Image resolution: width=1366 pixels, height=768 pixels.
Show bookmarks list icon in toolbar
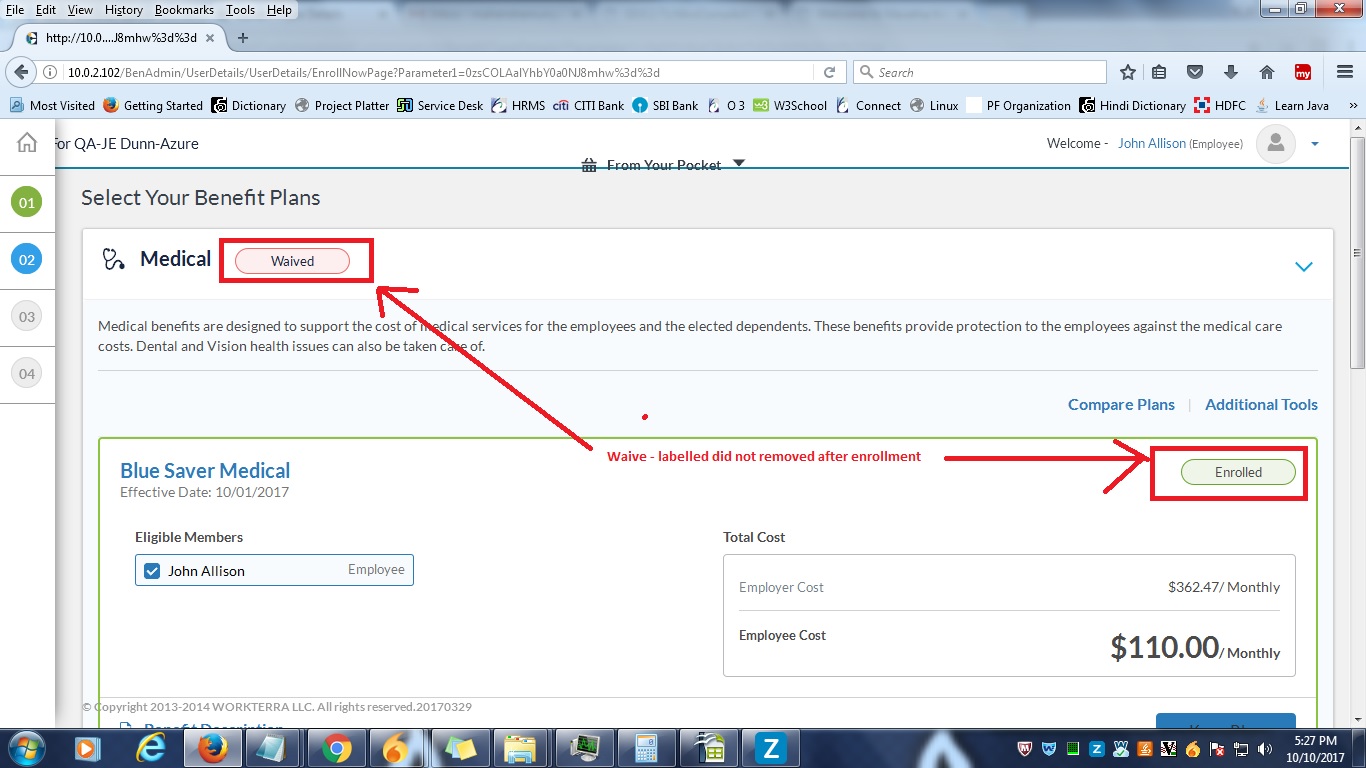click(x=1159, y=72)
